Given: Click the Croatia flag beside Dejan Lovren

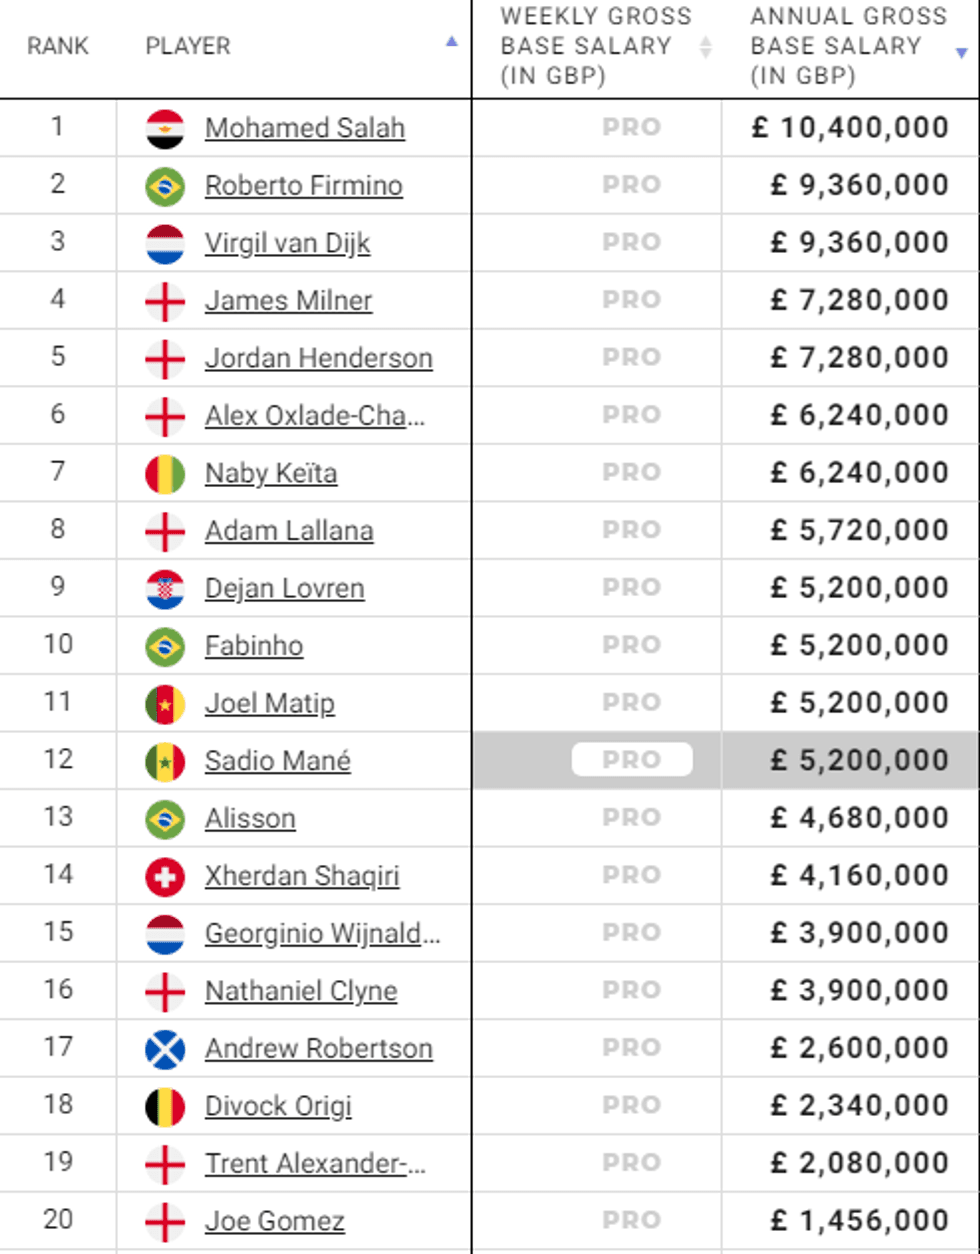Looking at the screenshot, I should (x=165, y=589).
